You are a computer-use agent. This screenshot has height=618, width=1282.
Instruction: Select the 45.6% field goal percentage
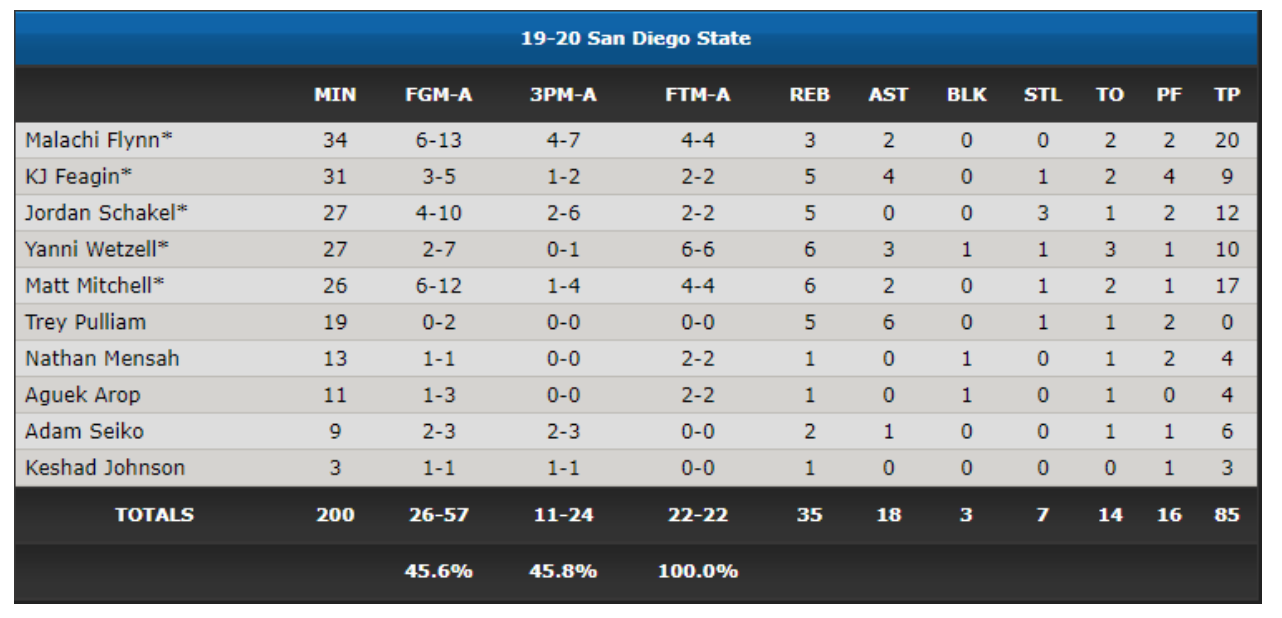click(439, 571)
